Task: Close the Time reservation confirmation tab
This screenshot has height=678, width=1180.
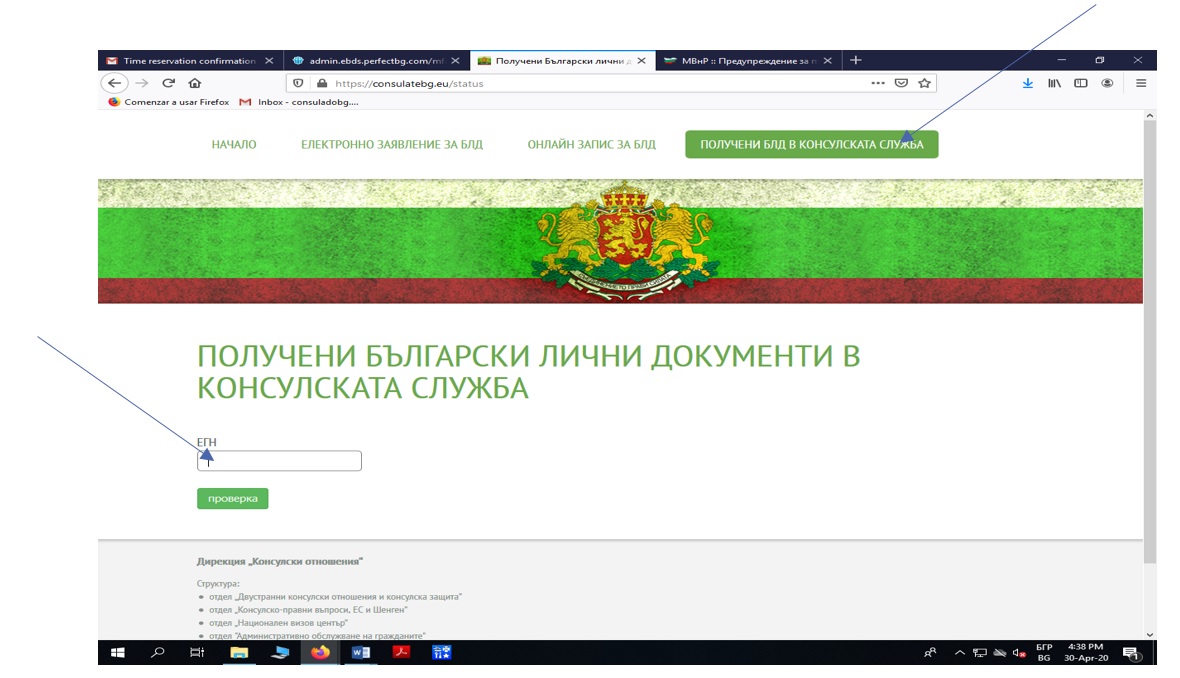Action: click(269, 61)
